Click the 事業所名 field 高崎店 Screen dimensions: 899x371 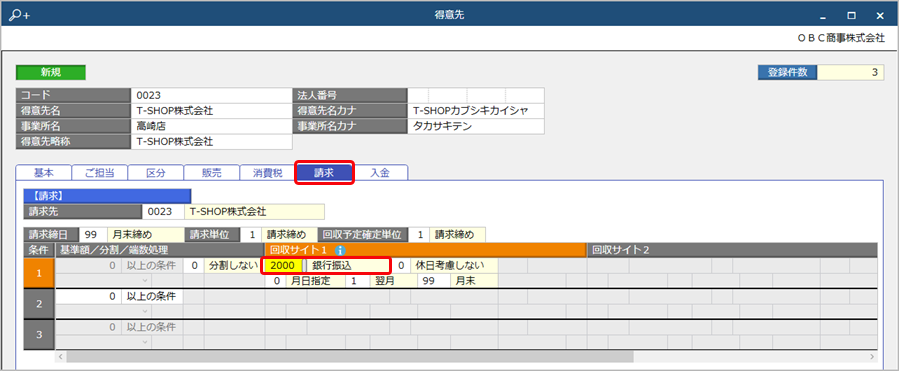pos(212,126)
